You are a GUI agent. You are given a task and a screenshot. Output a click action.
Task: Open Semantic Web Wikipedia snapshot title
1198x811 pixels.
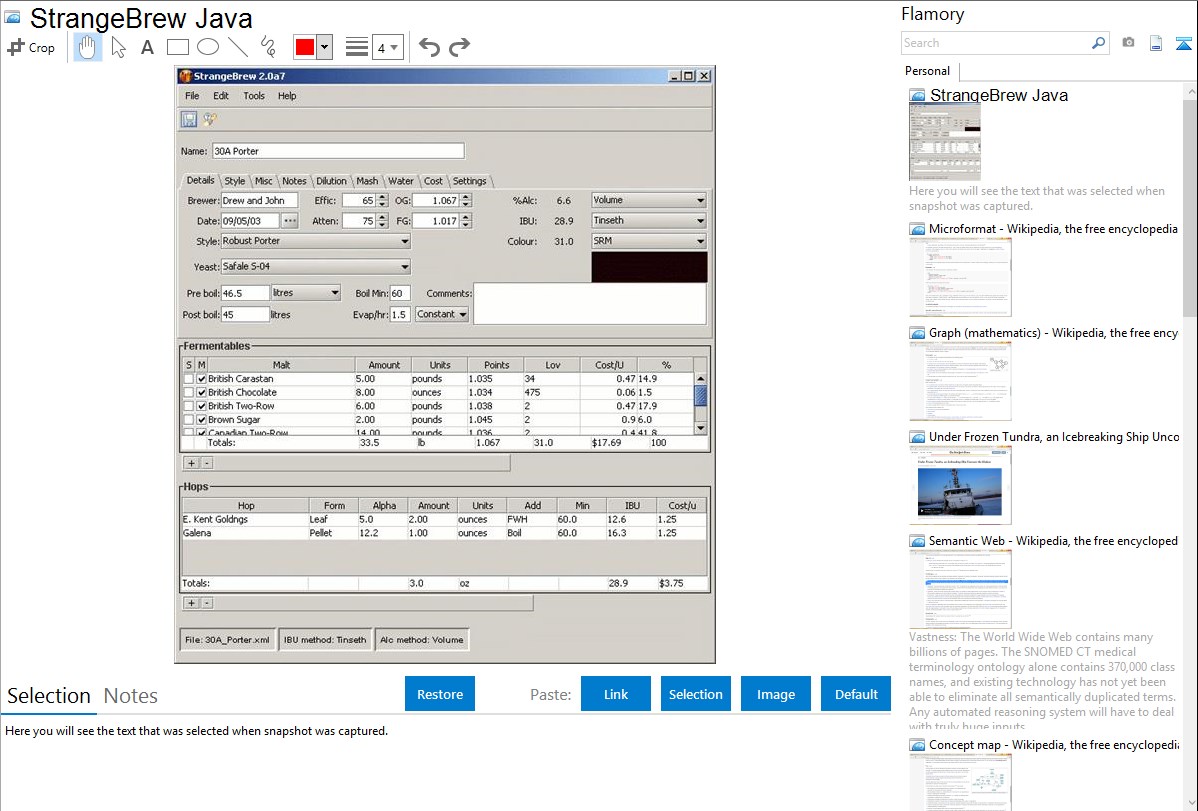pos(1053,541)
